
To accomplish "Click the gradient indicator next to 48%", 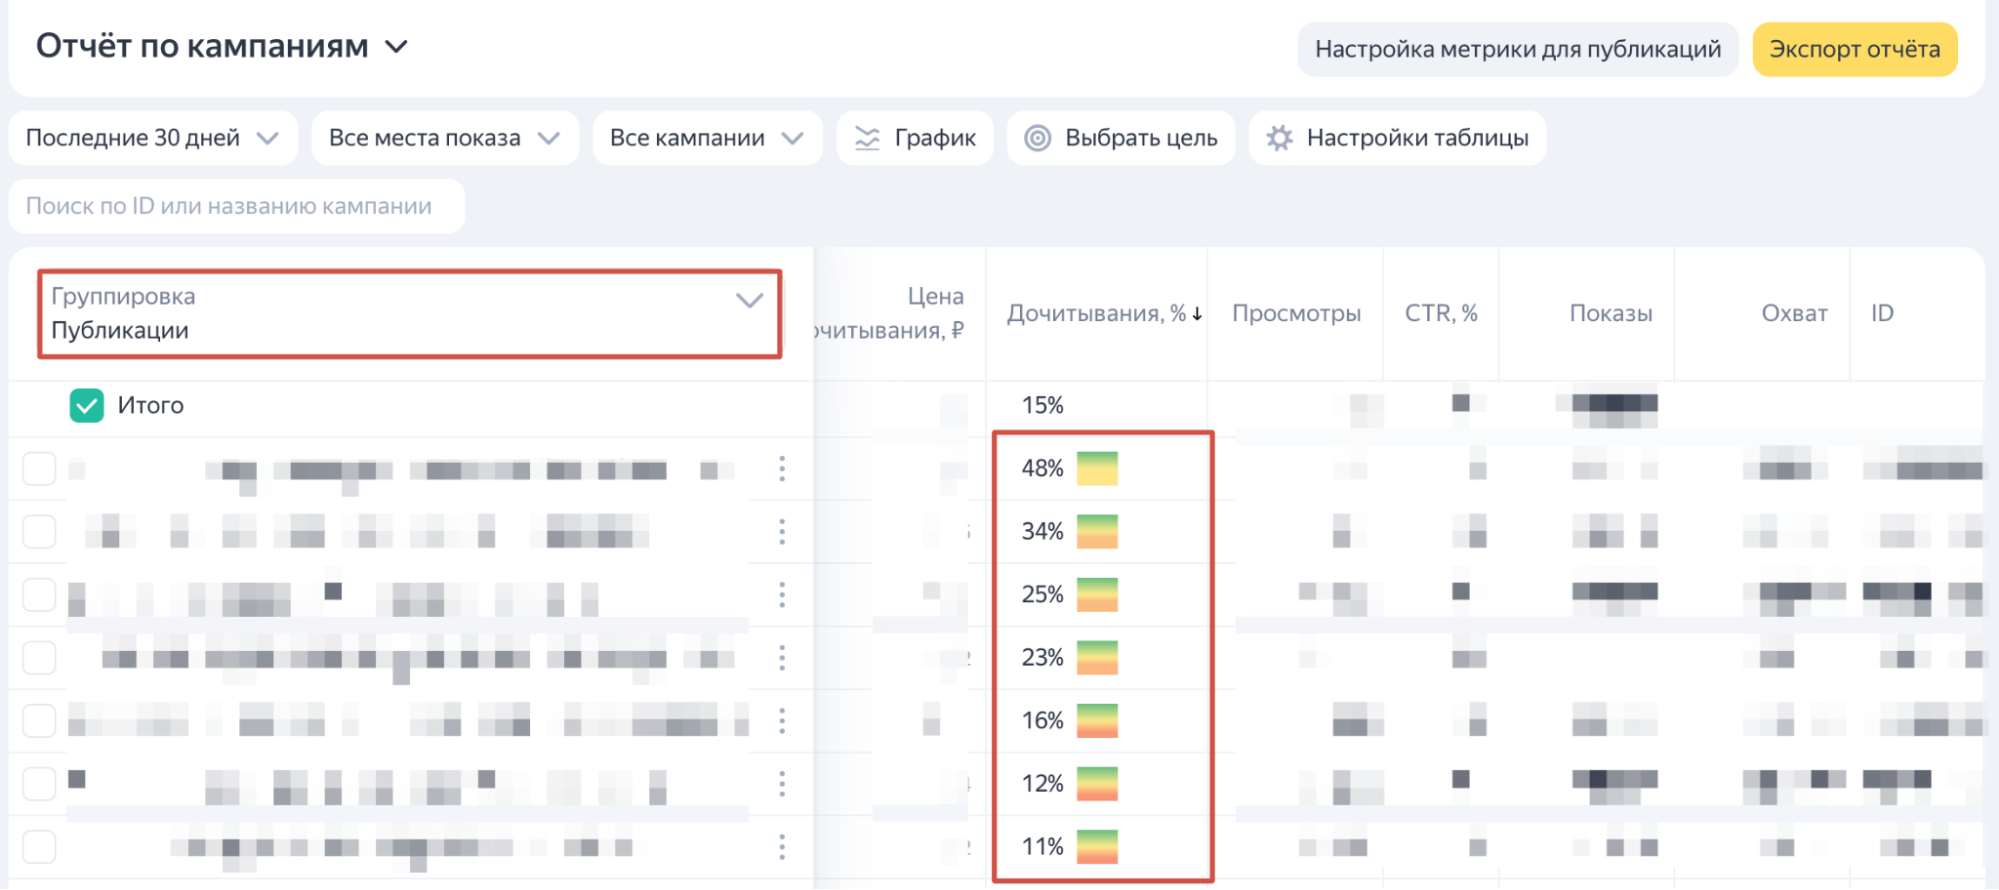I will 1097,468.
